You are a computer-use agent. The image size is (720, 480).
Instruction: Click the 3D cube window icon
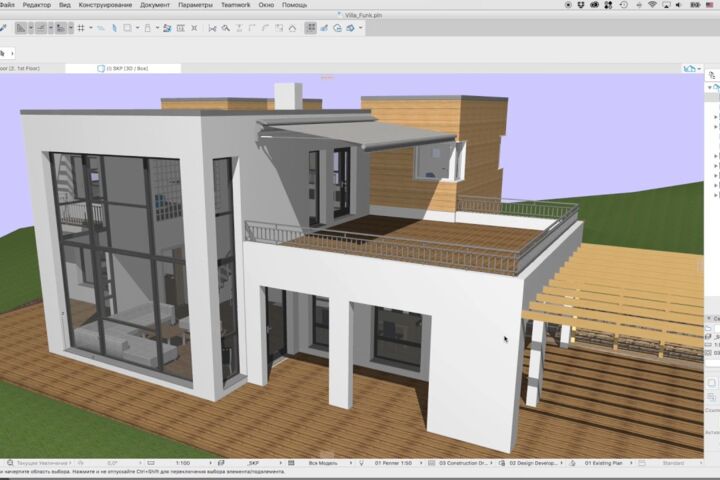pos(350,28)
